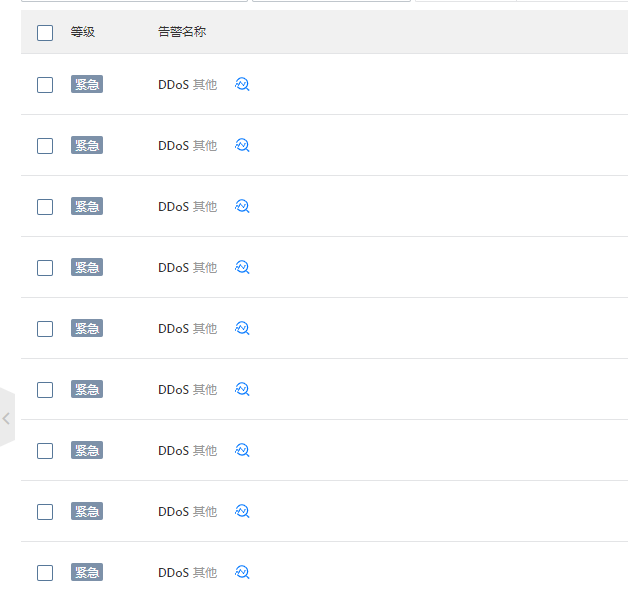
Task: Check the fifth alert row's checkbox
Action: 45,329
